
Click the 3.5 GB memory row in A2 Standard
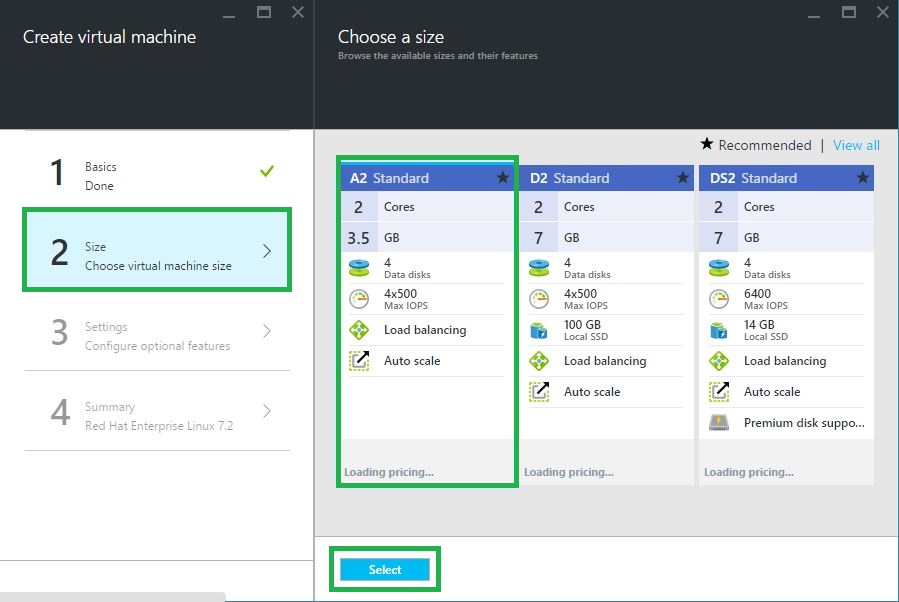click(x=428, y=237)
